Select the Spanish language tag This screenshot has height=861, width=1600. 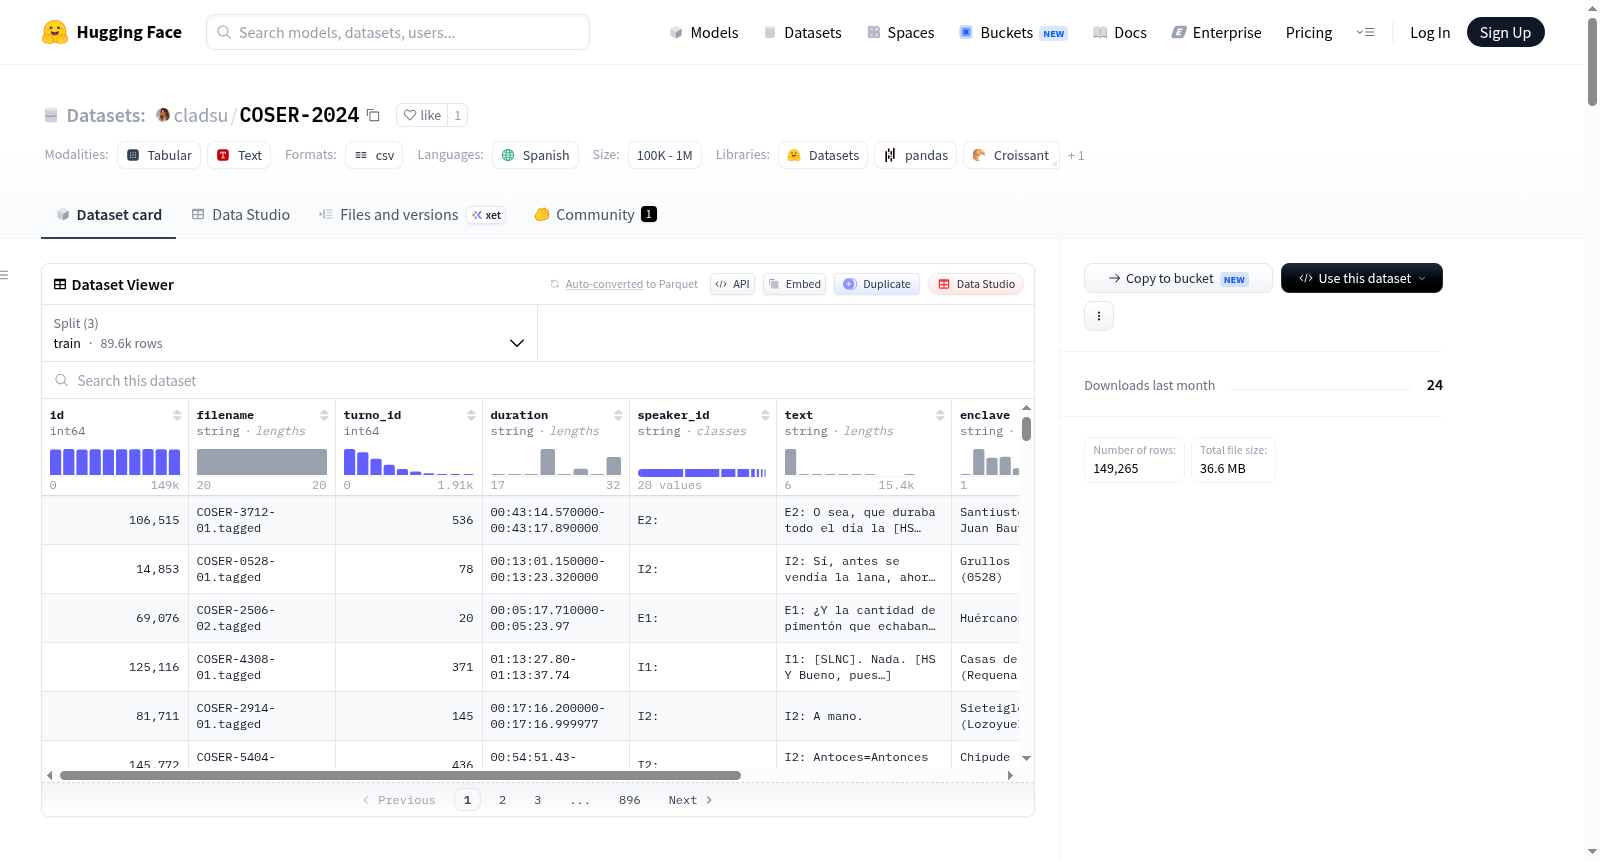point(535,155)
